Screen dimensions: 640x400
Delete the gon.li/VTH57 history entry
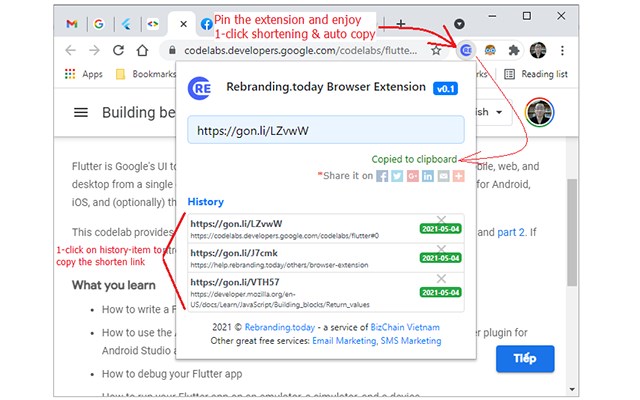441,278
